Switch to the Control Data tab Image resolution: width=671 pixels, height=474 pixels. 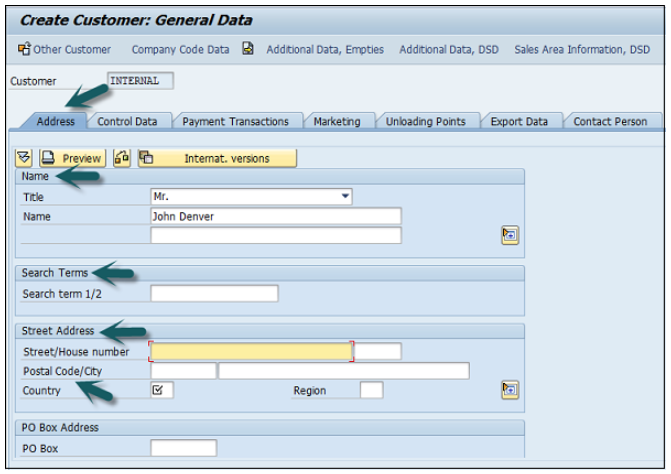(x=127, y=122)
